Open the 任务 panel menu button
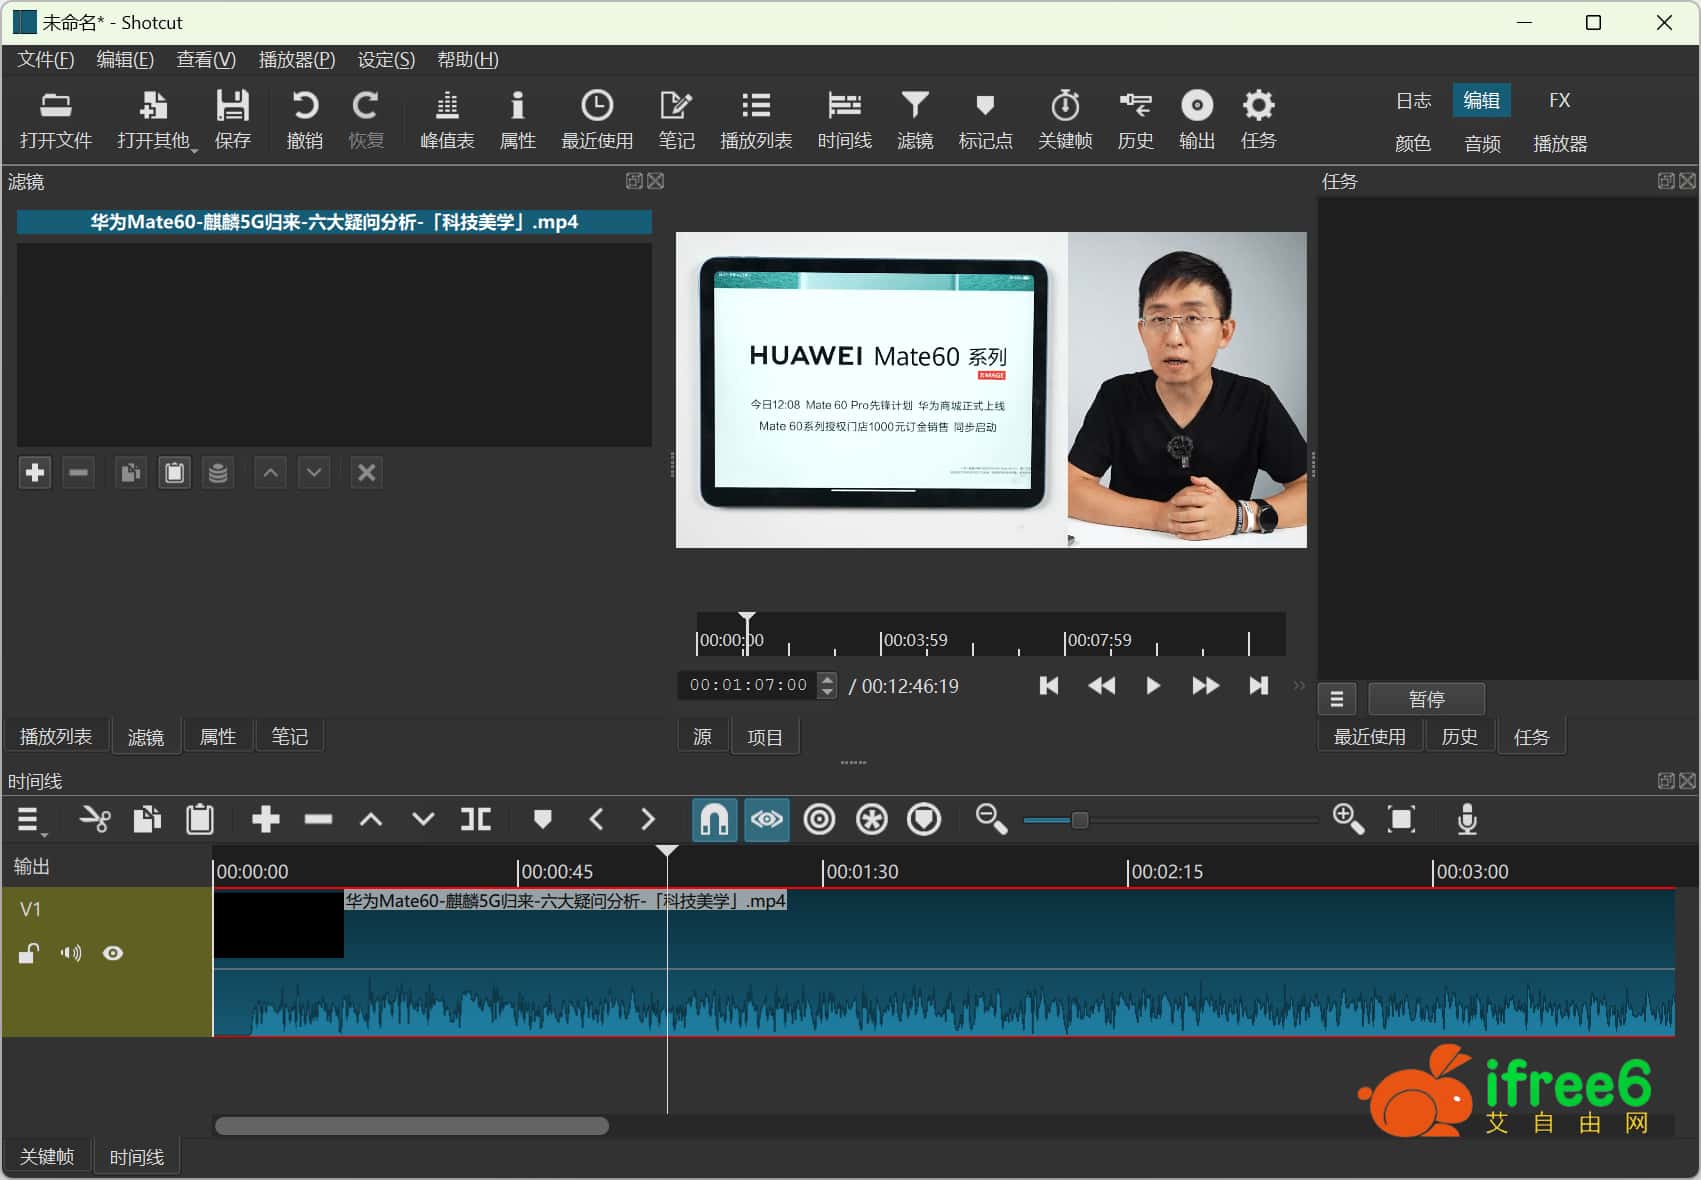1701x1180 pixels. [x=1336, y=699]
